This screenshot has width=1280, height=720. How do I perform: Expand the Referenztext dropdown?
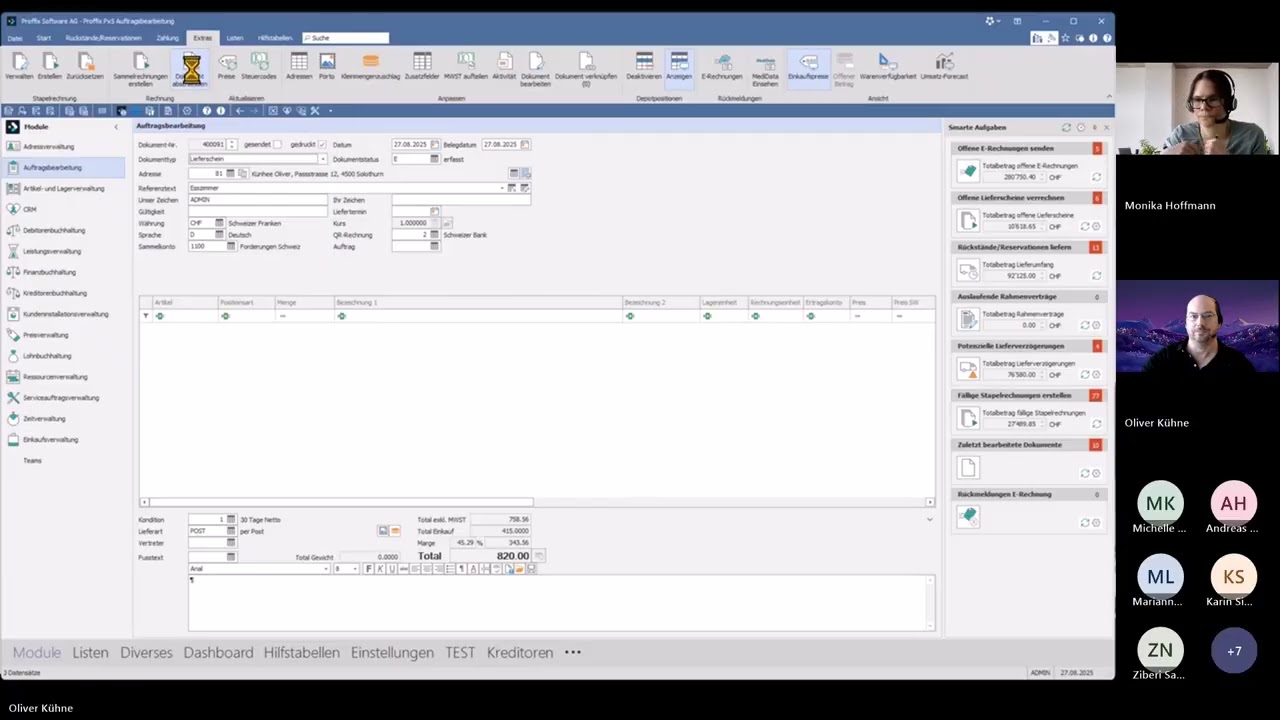point(502,188)
